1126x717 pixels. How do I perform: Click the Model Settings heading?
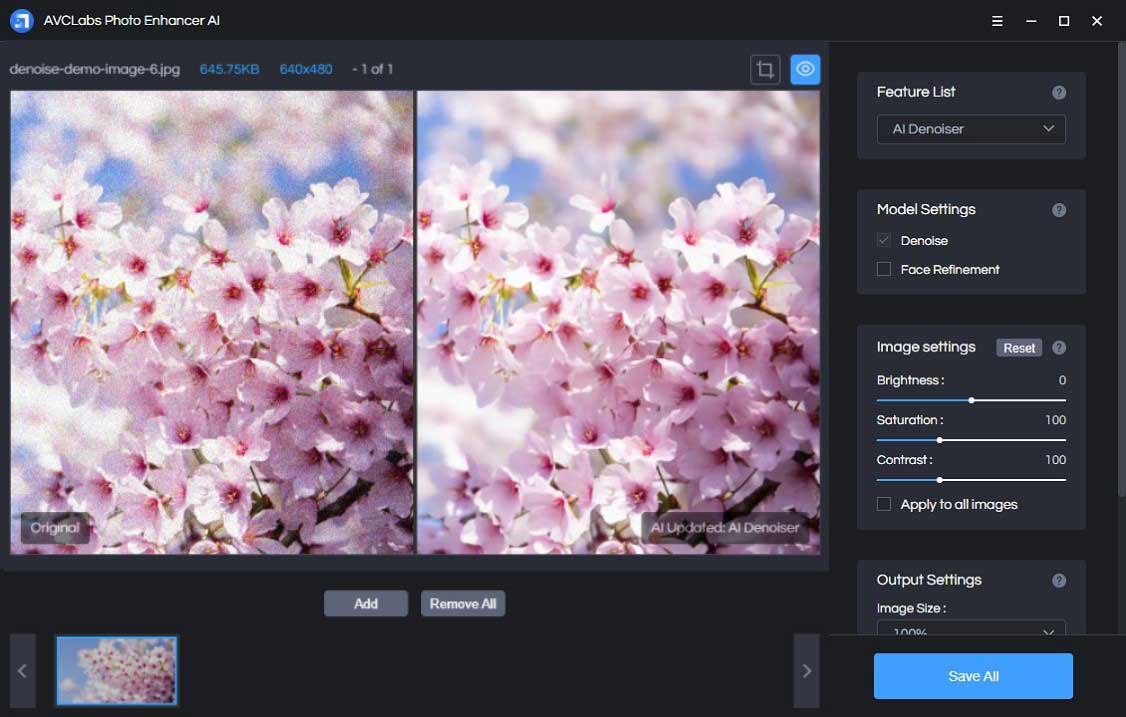coord(926,209)
